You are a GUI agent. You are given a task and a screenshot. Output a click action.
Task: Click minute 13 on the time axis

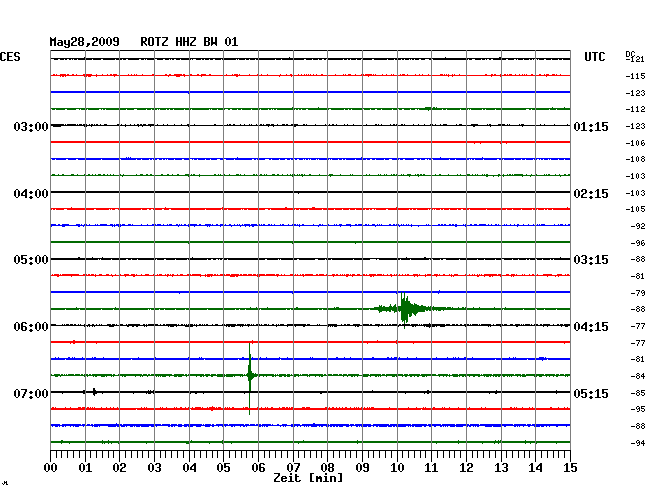501,467
